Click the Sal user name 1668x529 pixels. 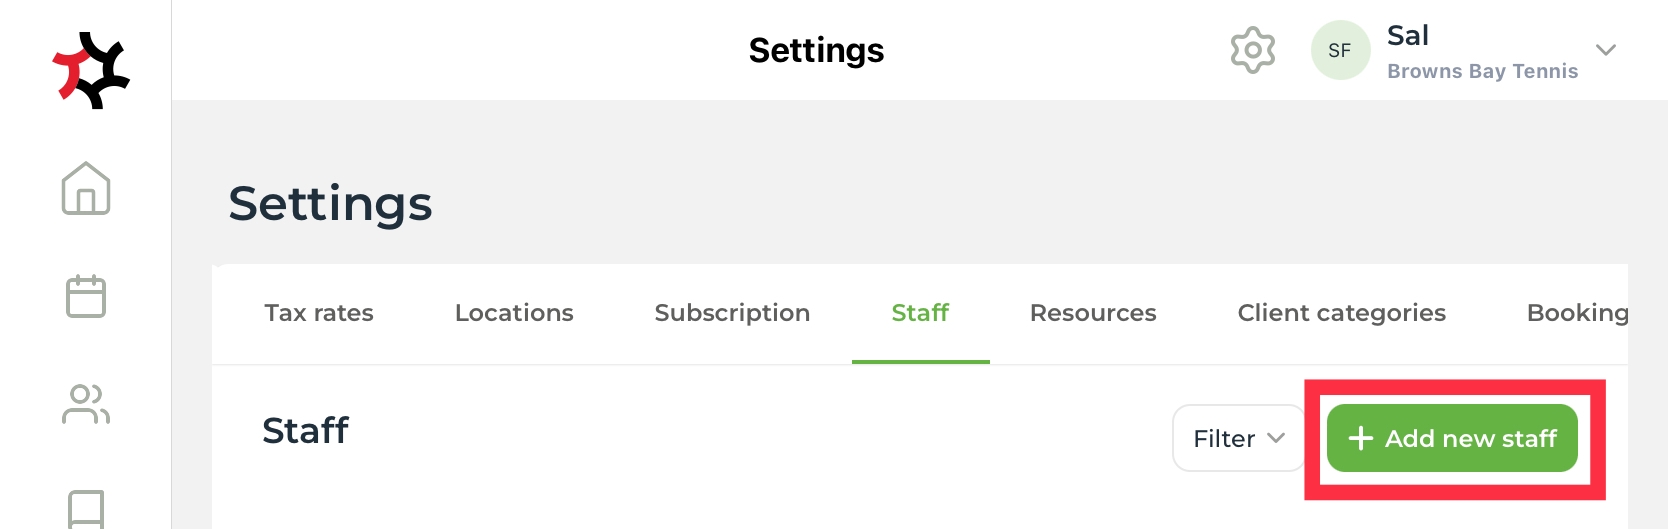[1408, 36]
